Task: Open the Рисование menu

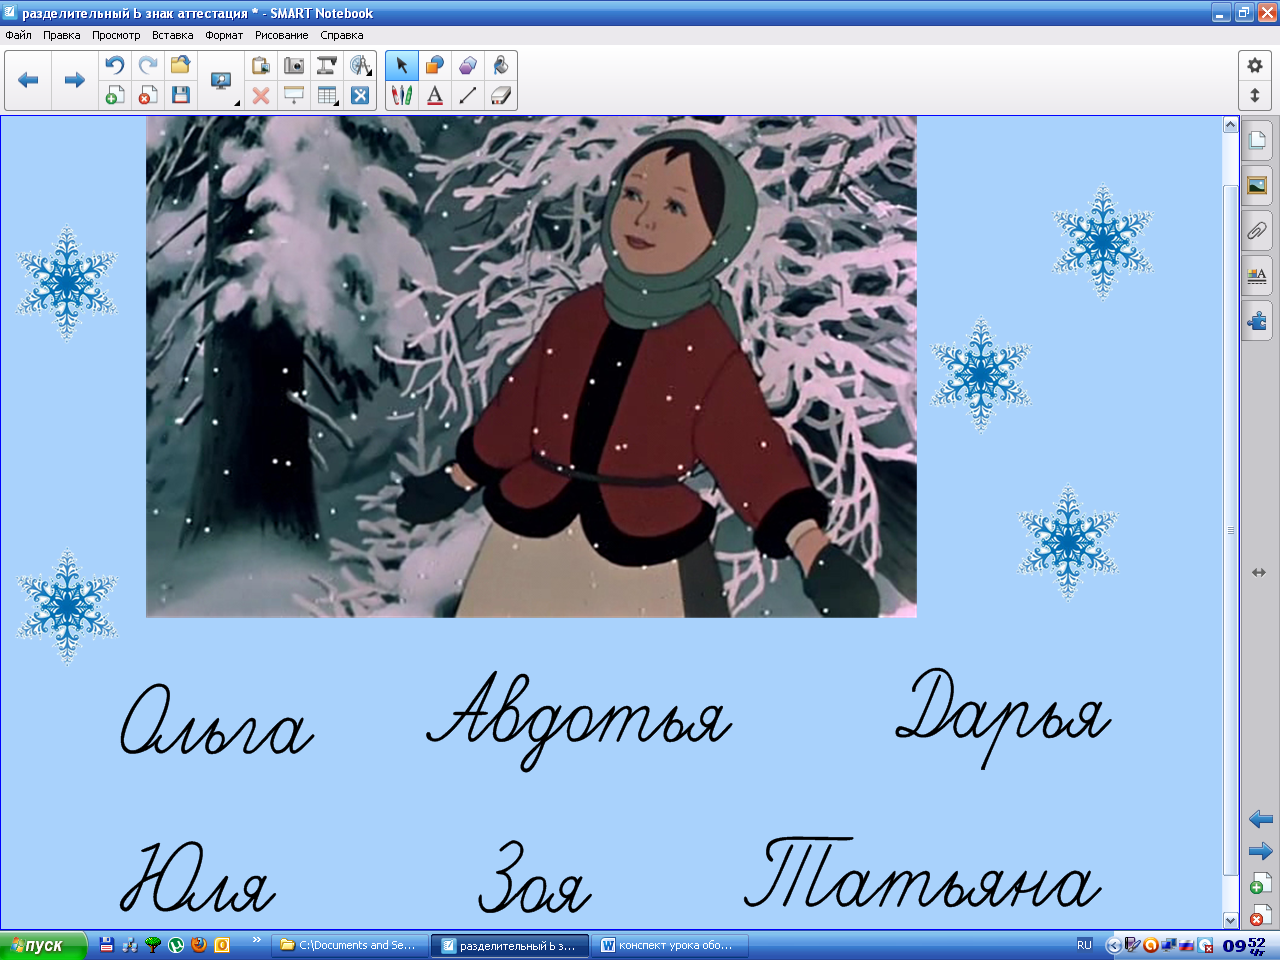Action: [x=281, y=35]
